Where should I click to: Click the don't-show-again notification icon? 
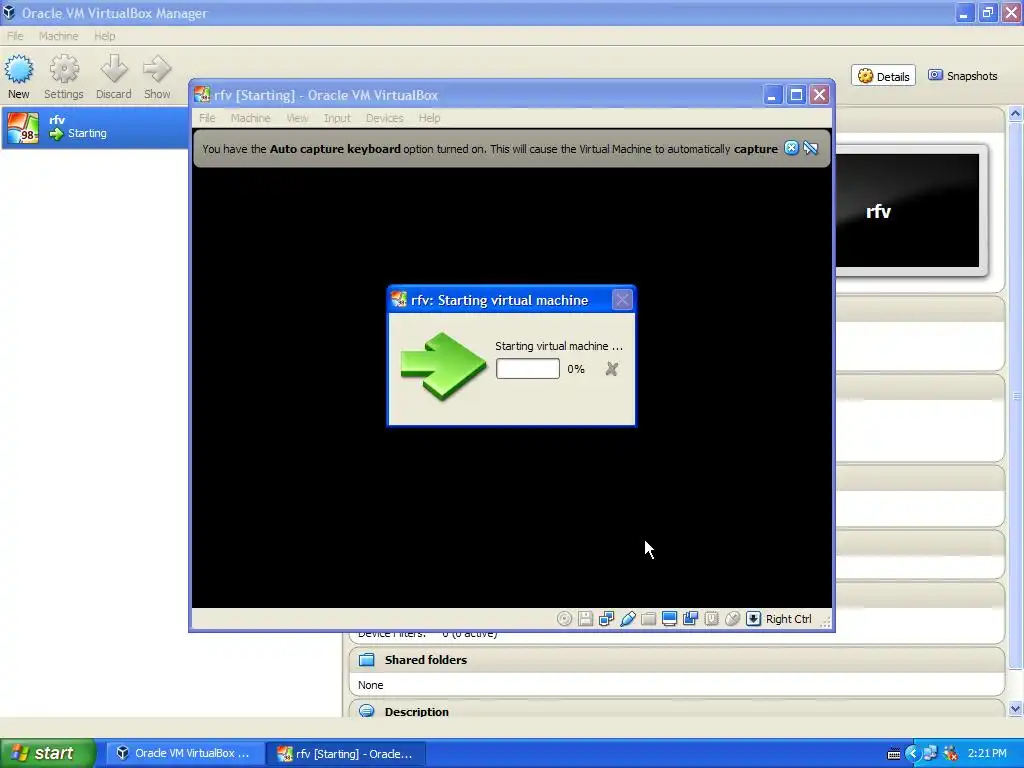point(810,148)
